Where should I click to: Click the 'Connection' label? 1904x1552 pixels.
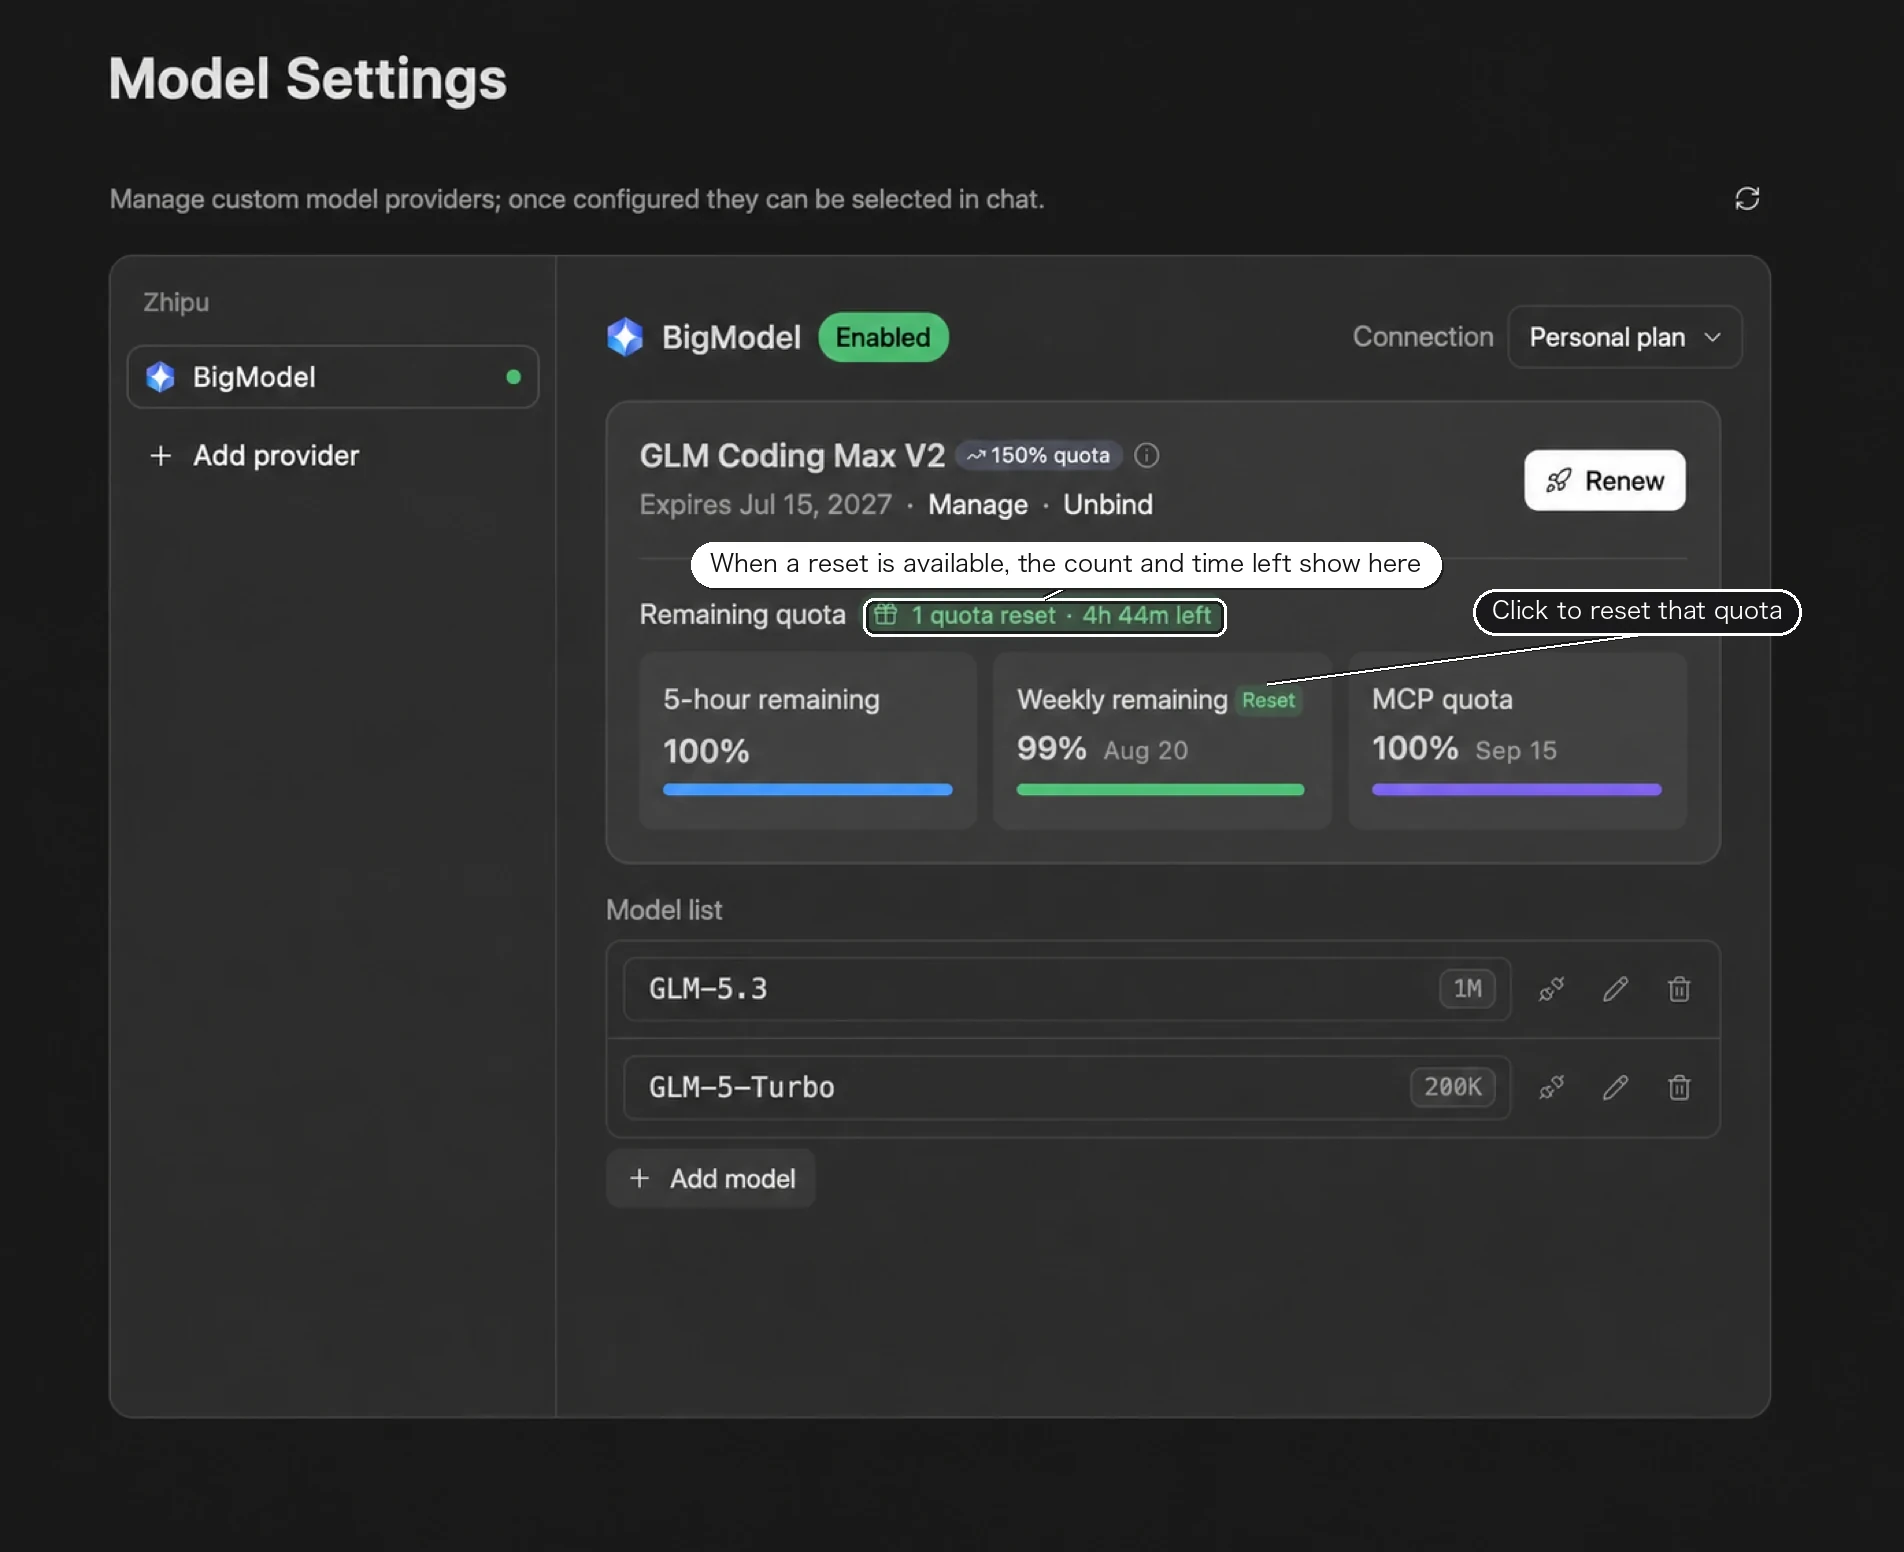click(x=1422, y=337)
